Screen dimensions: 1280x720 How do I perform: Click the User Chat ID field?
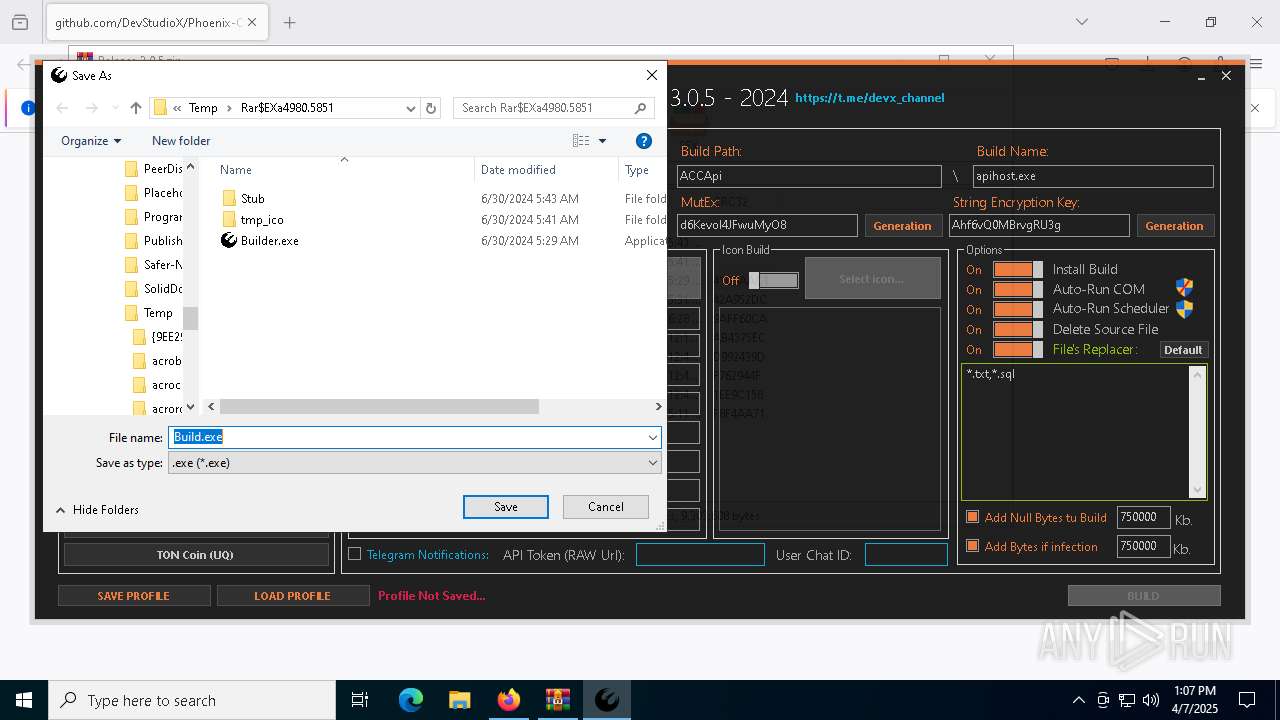tap(906, 555)
